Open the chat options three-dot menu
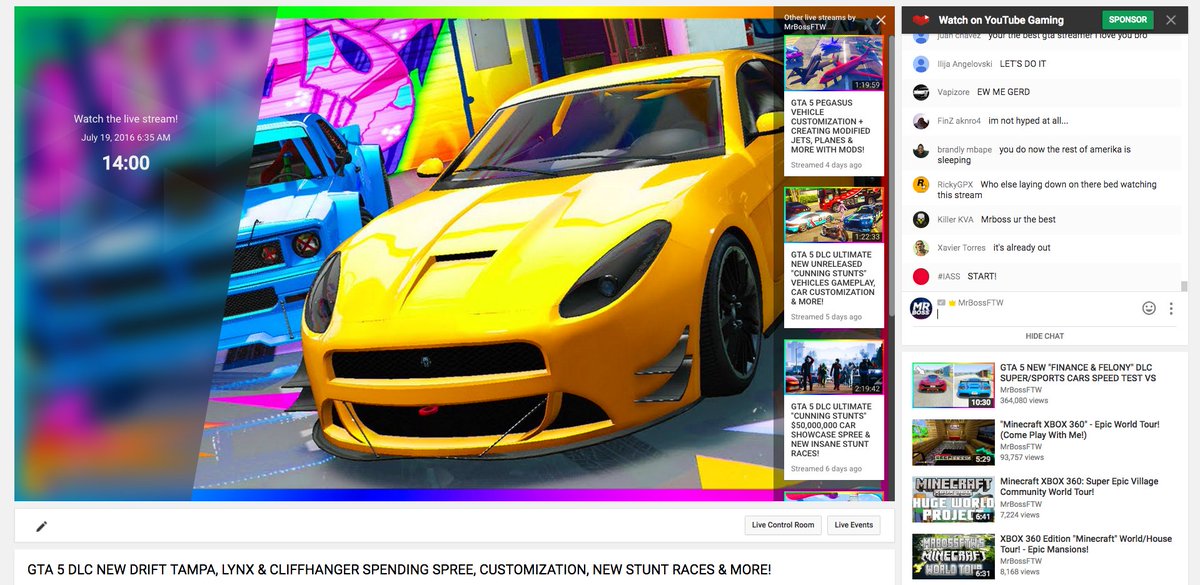 tap(1171, 309)
